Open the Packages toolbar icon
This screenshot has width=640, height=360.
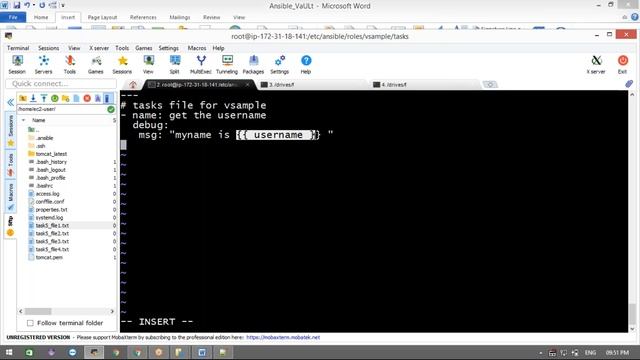pyautogui.click(x=253, y=64)
